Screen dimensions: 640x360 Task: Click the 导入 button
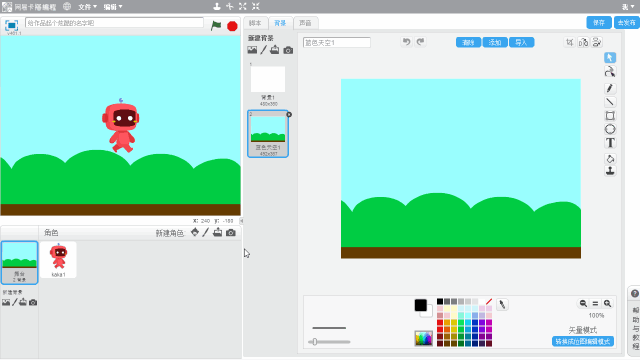click(521, 42)
